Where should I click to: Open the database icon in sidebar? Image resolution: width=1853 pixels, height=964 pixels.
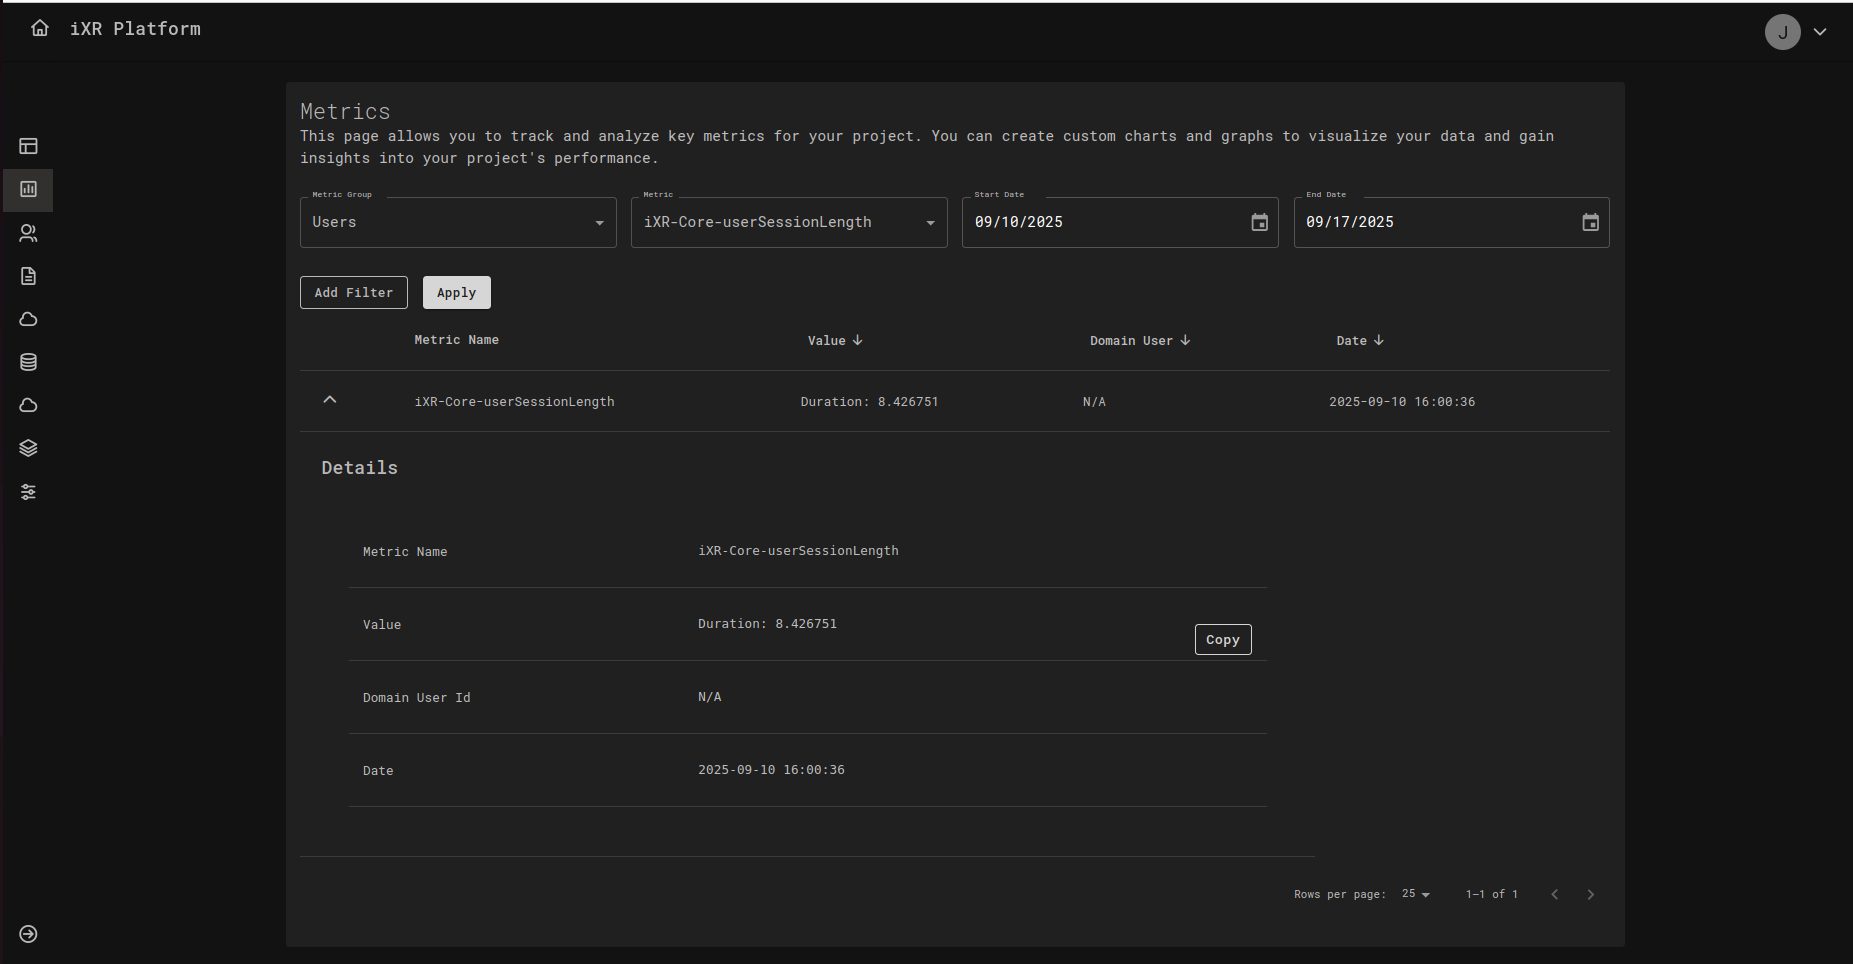28,362
